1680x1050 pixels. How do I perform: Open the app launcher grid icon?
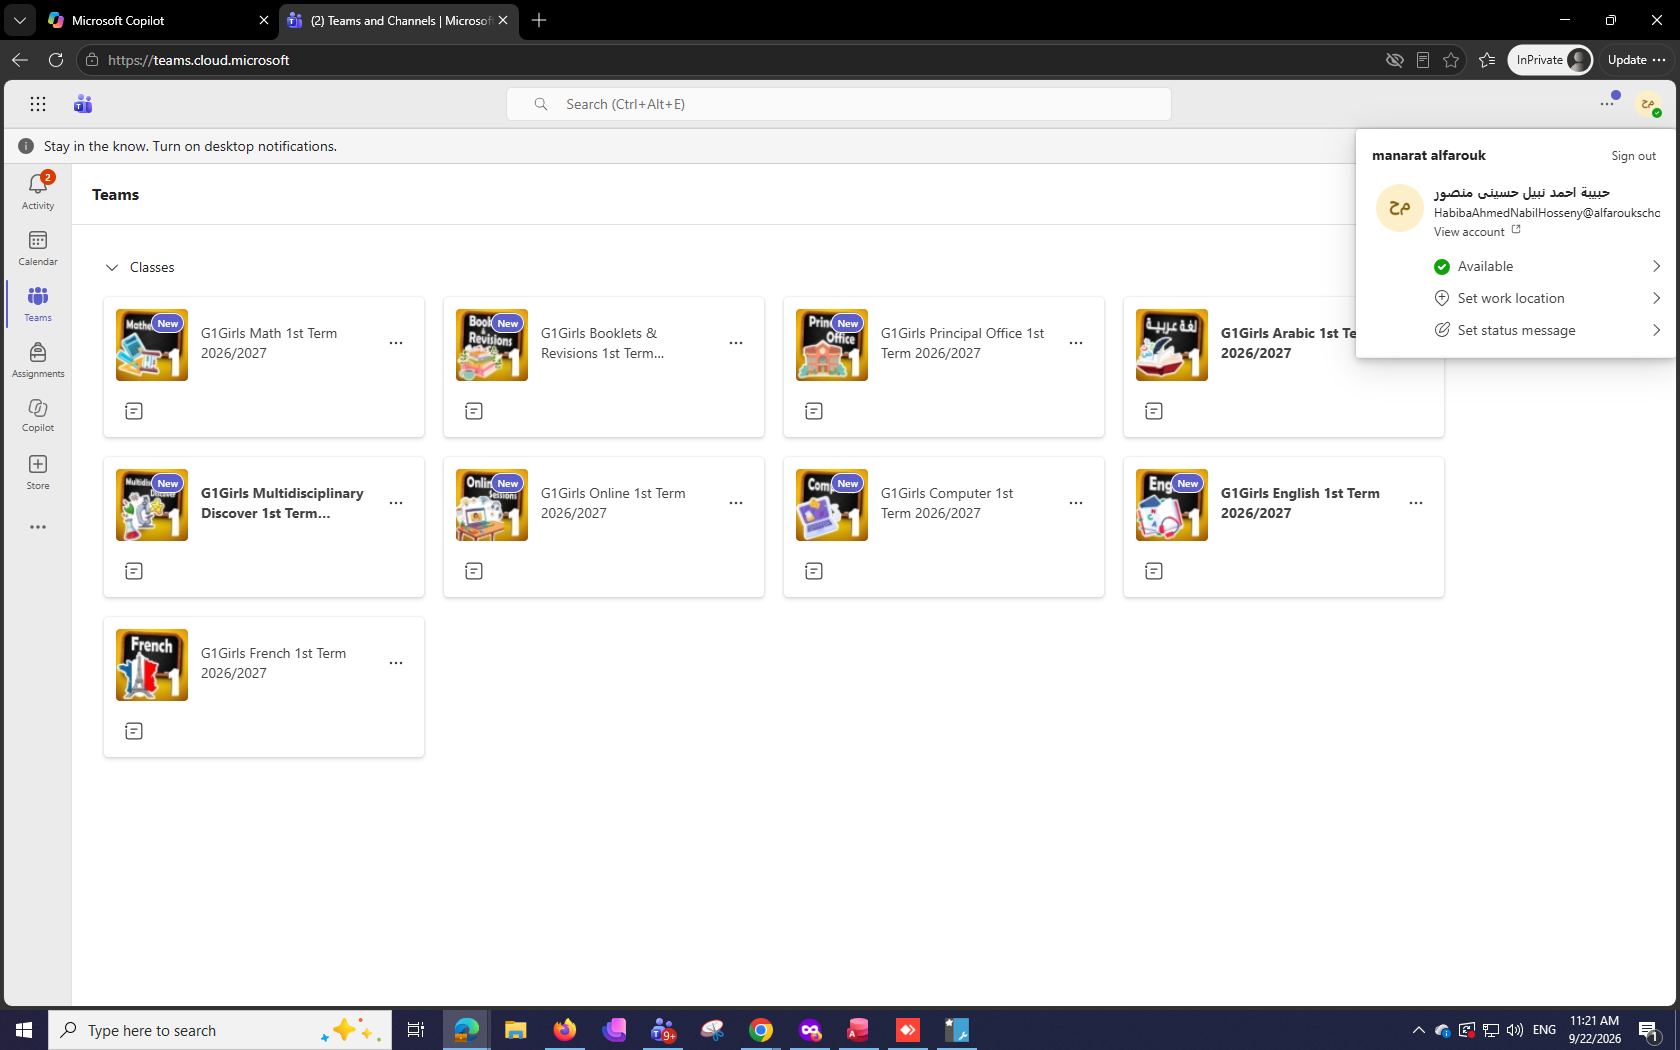[x=38, y=104]
